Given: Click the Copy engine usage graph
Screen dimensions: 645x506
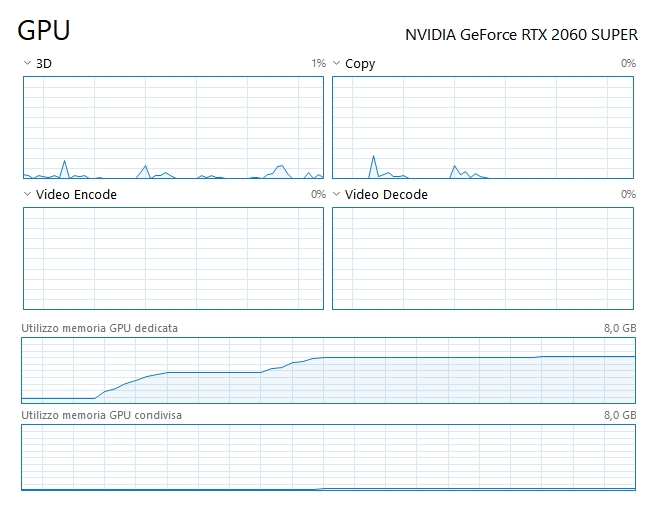Looking at the screenshot, I should point(483,128).
